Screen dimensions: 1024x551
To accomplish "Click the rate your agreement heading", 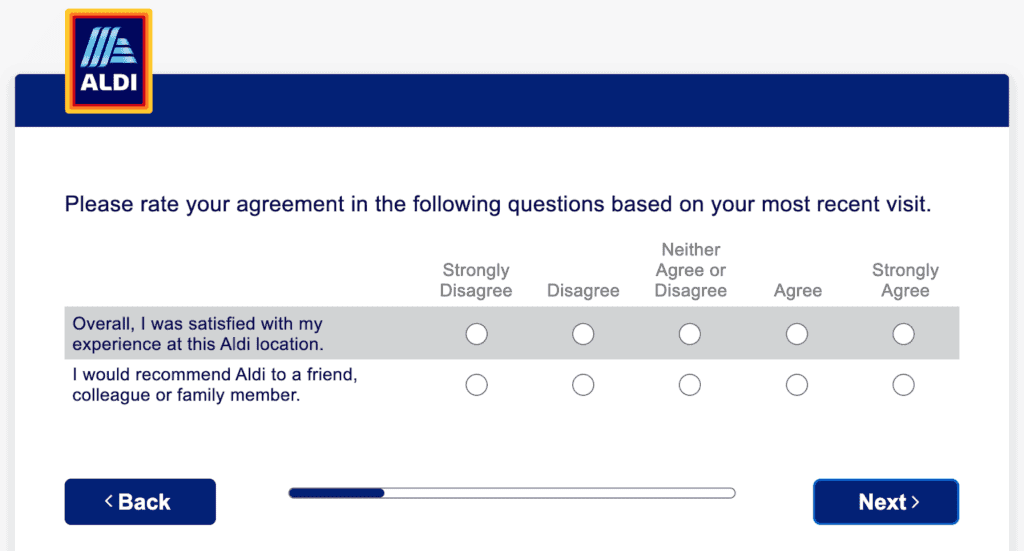I will (498, 206).
